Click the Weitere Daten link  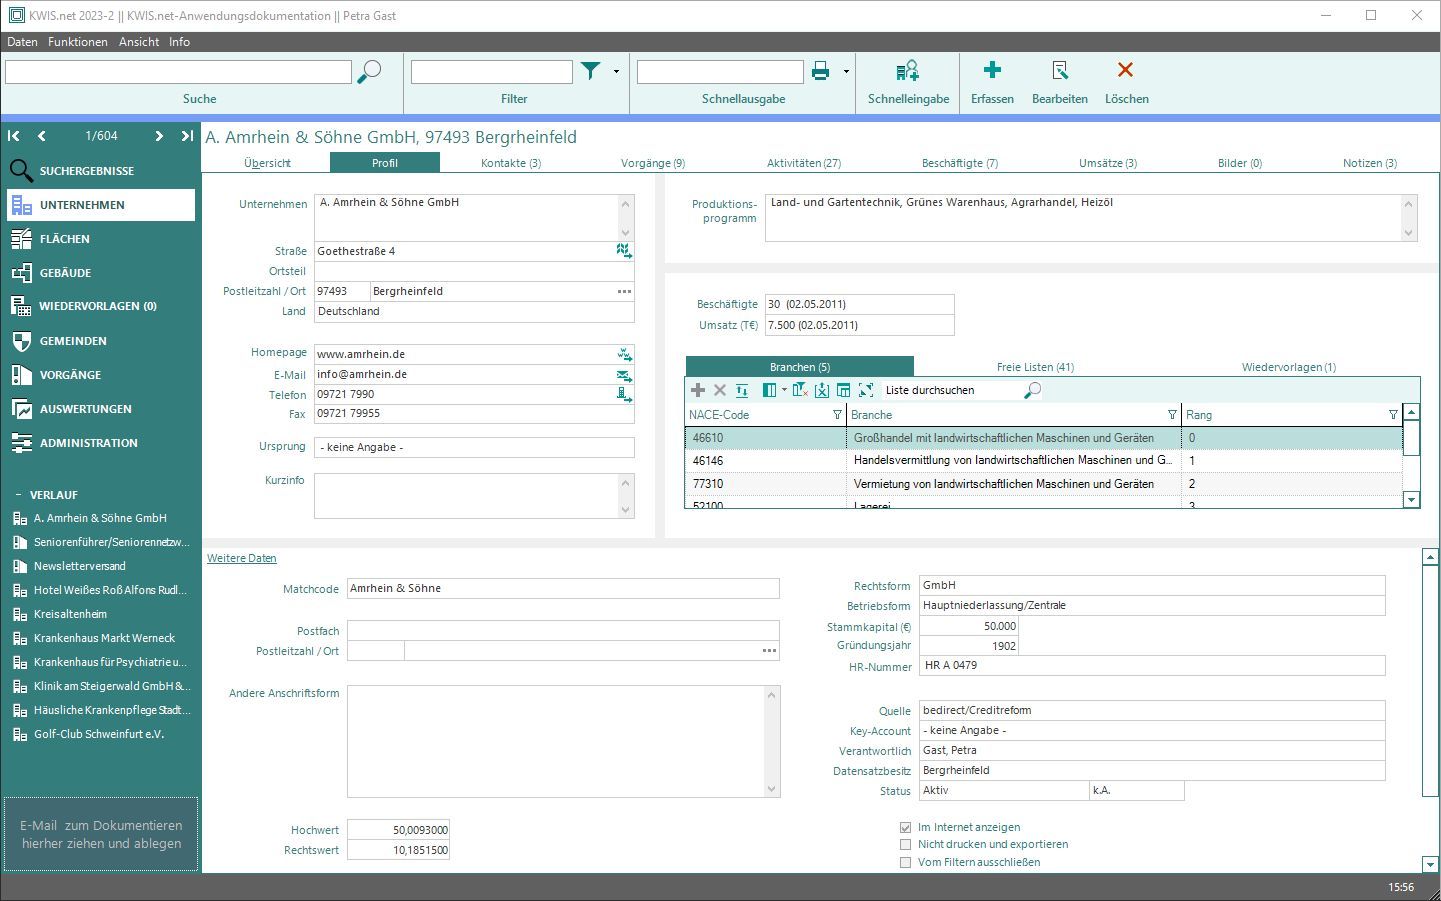242,558
